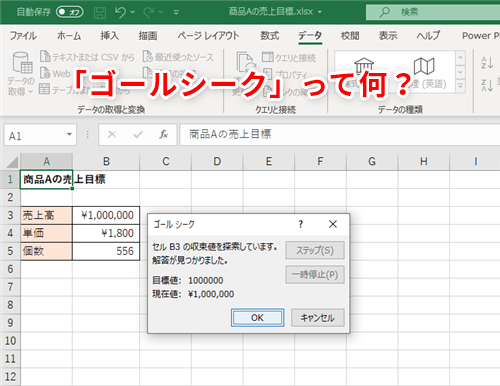500x386 pixels.
Task: Select the 売上高 label cell
Action: 47,215
